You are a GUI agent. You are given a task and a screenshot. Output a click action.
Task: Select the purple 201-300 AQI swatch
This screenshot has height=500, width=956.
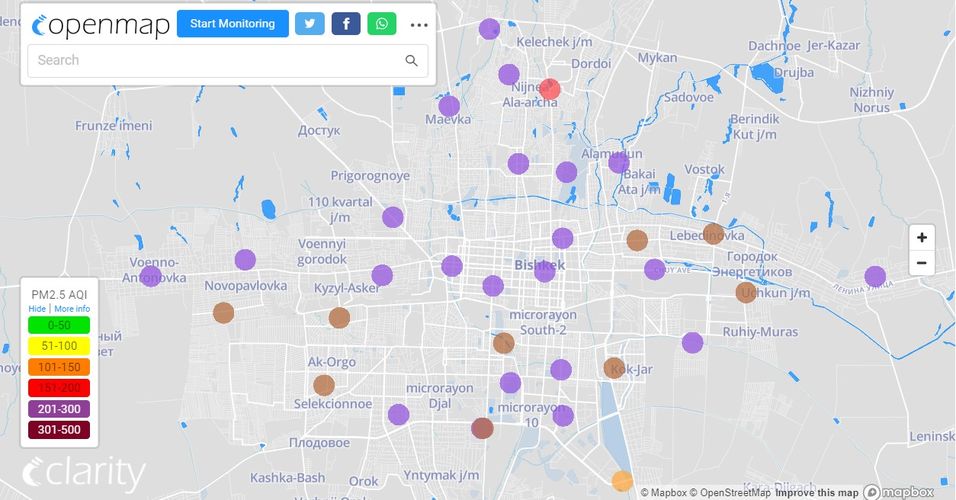[x=59, y=409]
